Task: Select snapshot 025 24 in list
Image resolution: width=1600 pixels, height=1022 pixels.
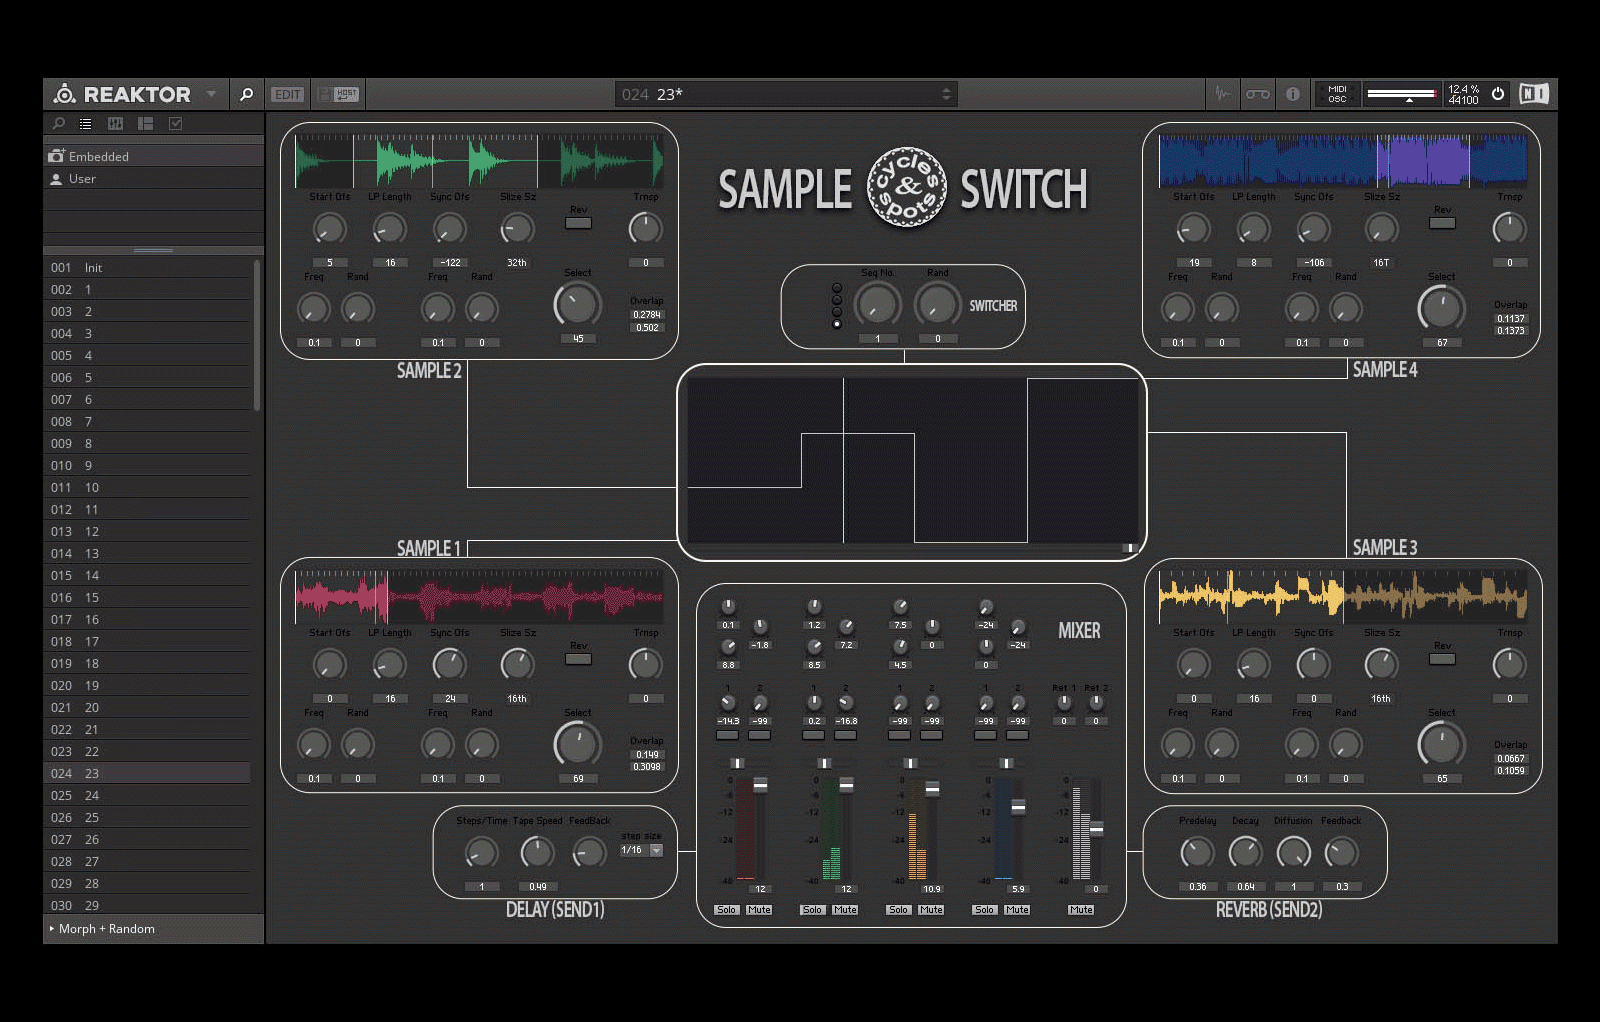Action: (x=148, y=796)
